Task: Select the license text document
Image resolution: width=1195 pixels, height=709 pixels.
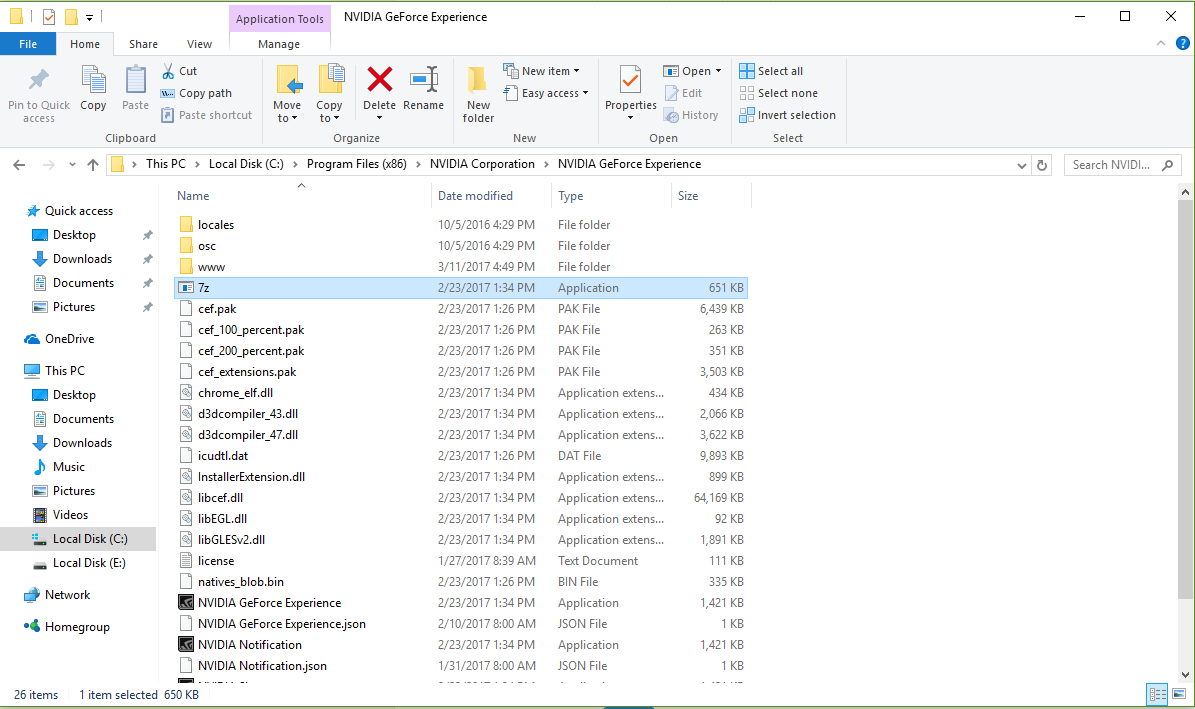Action: tap(216, 561)
